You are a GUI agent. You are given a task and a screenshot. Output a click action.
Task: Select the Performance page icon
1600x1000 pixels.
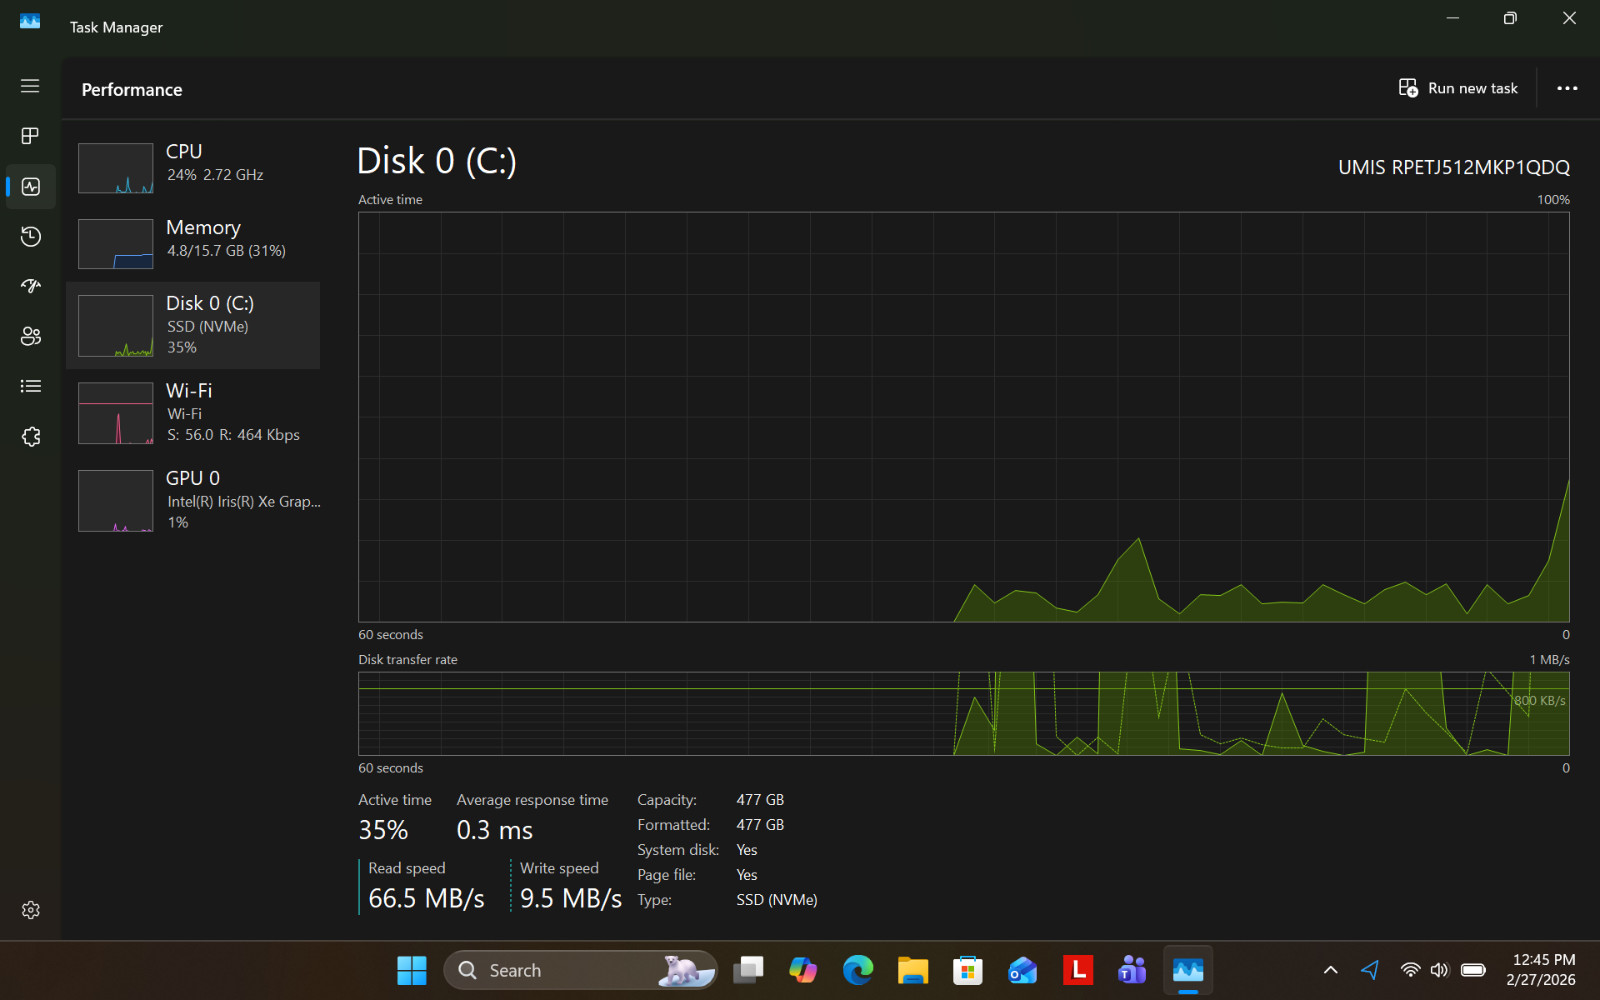coord(30,186)
